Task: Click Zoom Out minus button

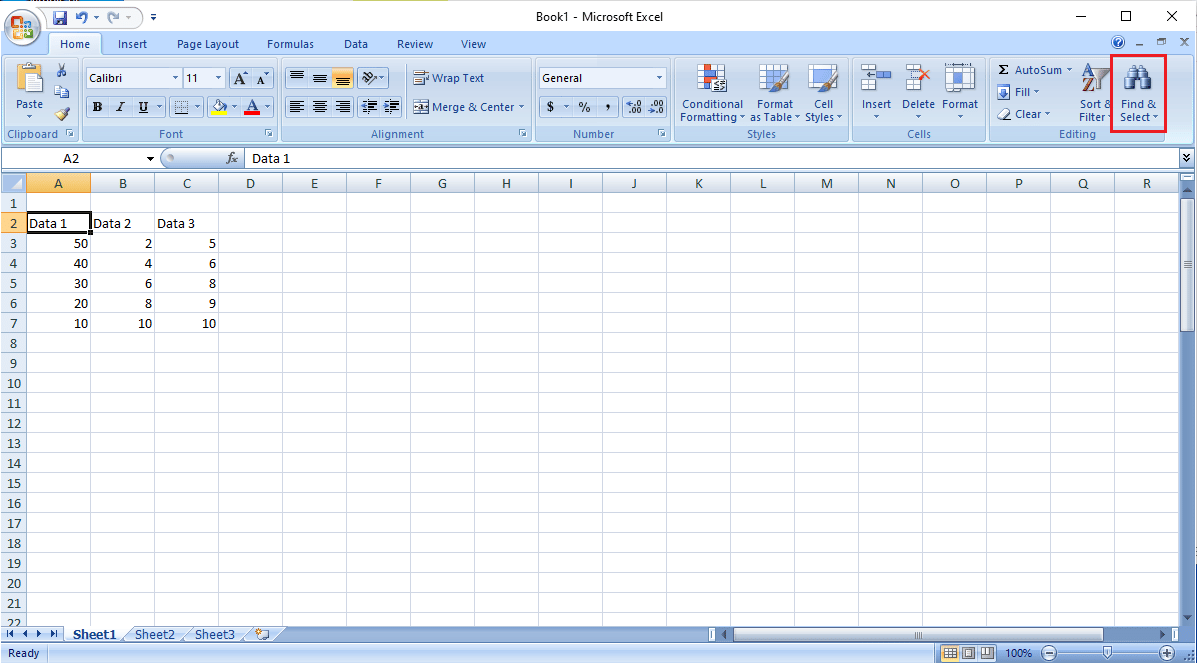Action: tap(1050, 653)
